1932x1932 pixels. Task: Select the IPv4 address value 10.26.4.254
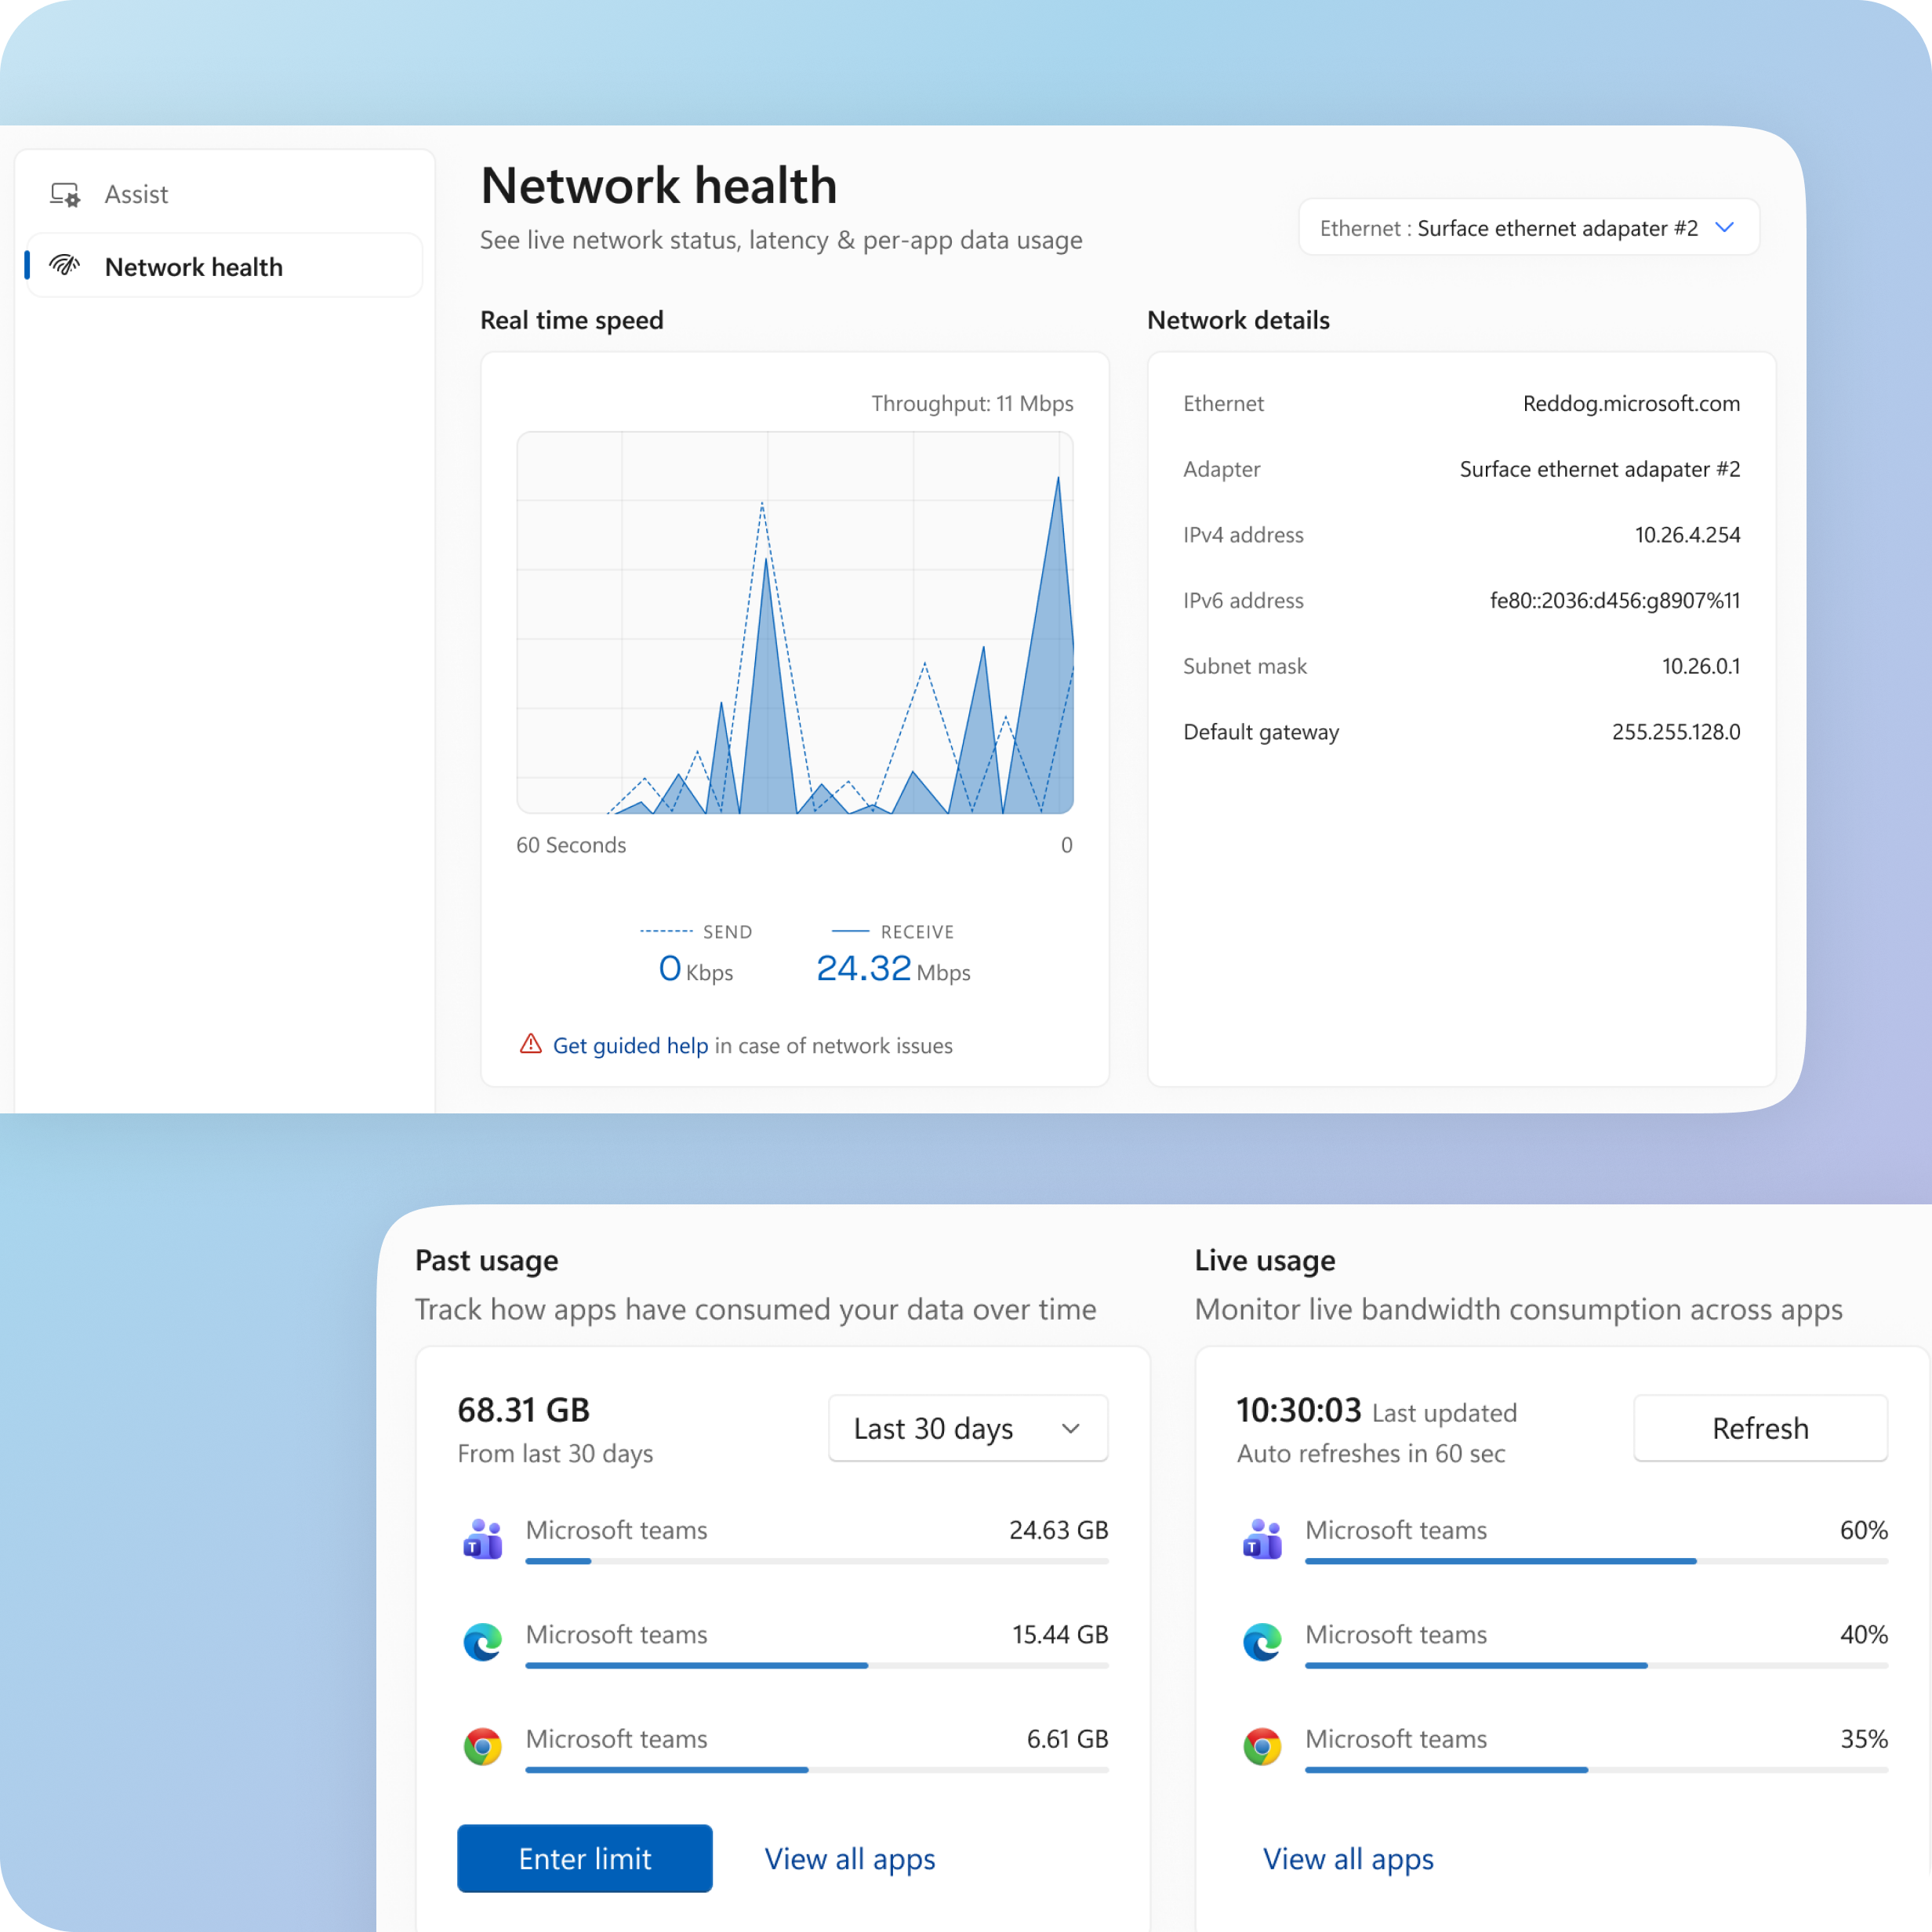pyautogui.click(x=1687, y=535)
